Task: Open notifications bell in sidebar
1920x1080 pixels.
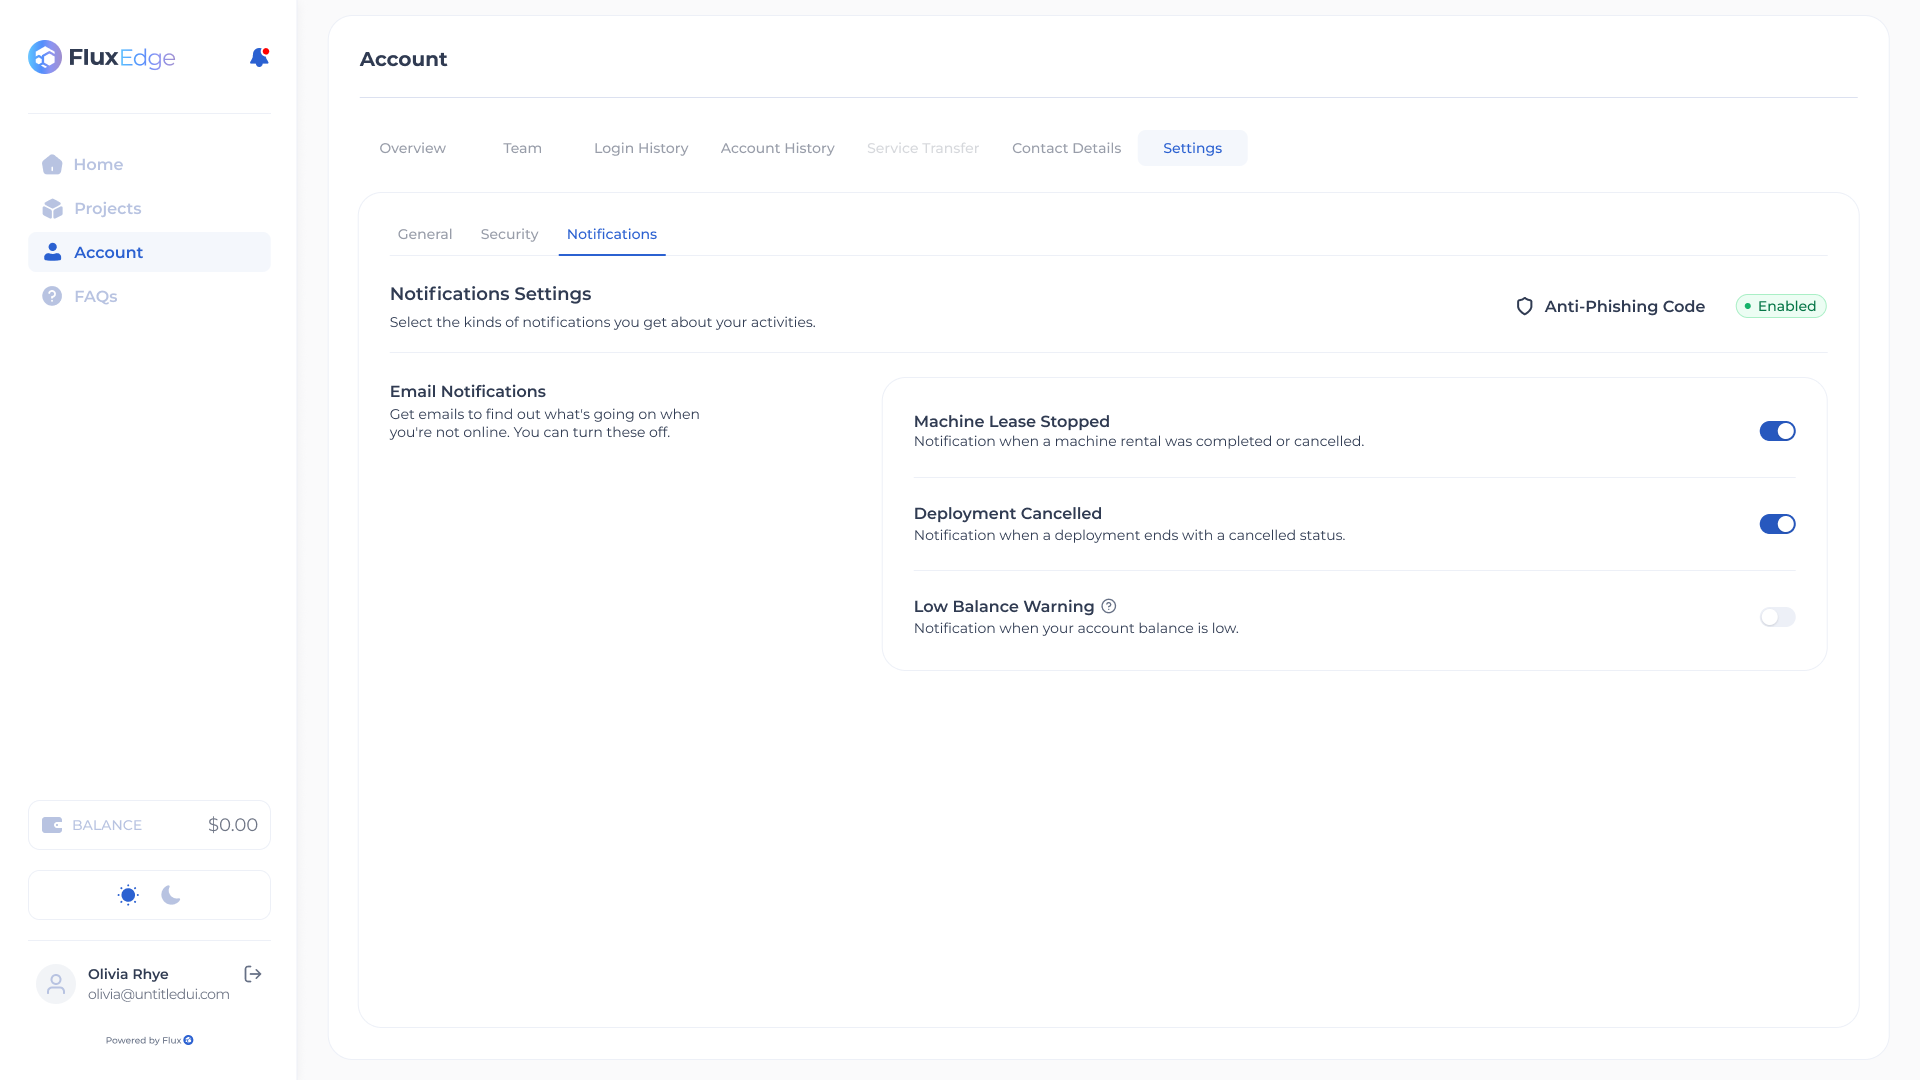Action: pyautogui.click(x=259, y=57)
